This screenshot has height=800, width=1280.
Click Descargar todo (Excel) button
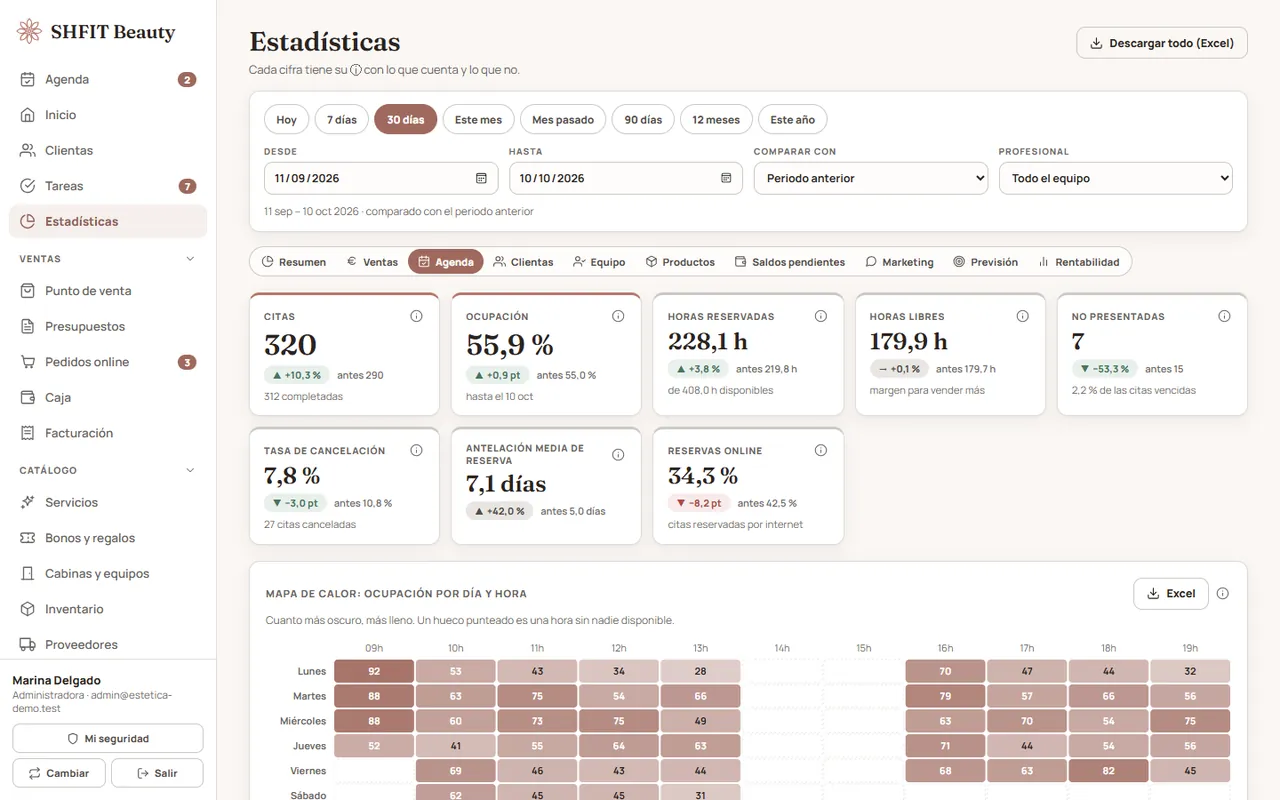tap(1162, 43)
